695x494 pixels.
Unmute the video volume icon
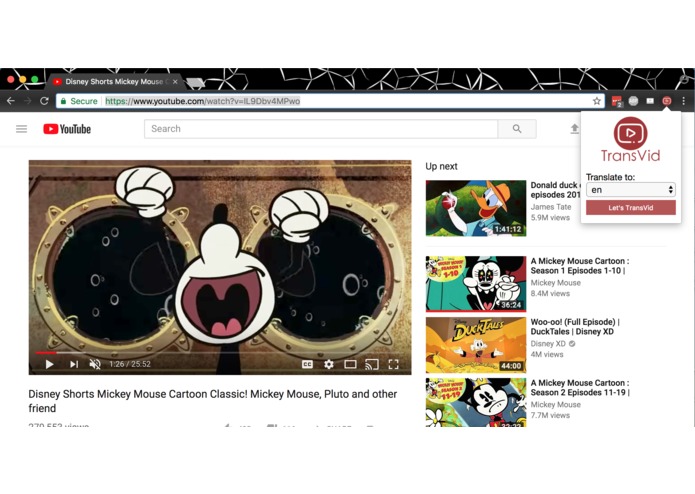click(x=95, y=364)
